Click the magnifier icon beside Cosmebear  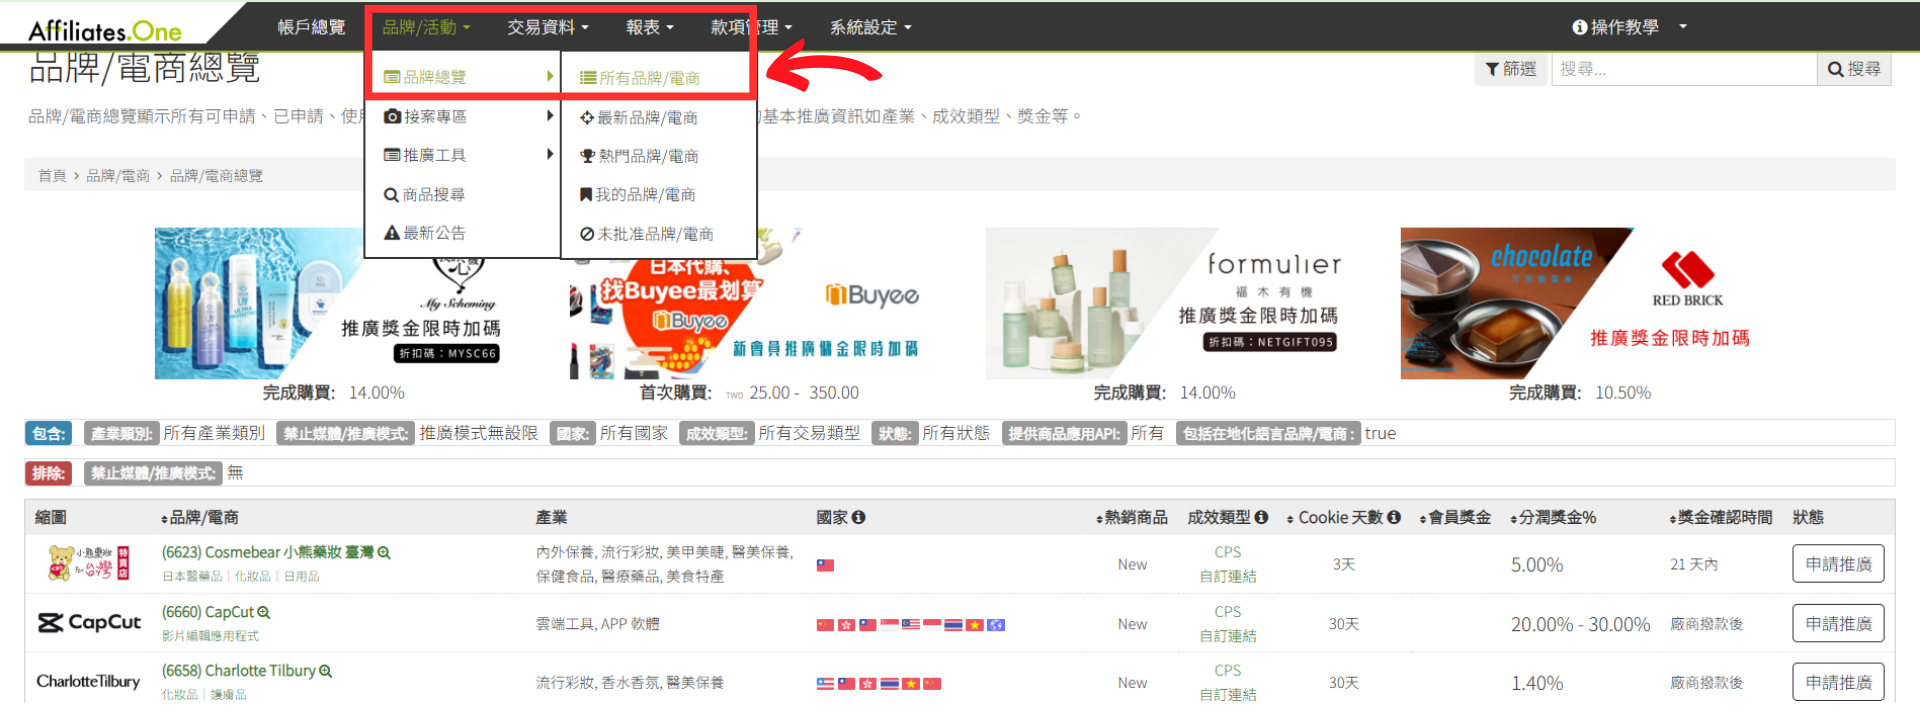pos(384,553)
